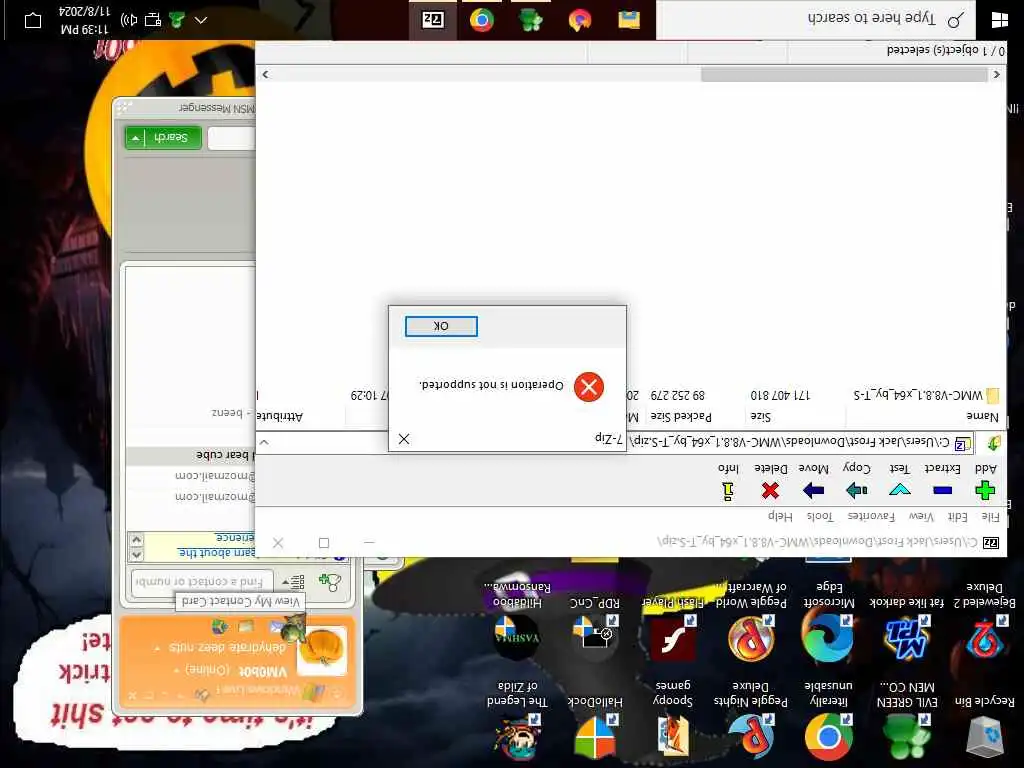Run the Test tool in 7-Zip toolbar
Image resolution: width=1024 pixels, height=768 pixels.
[899, 489]
